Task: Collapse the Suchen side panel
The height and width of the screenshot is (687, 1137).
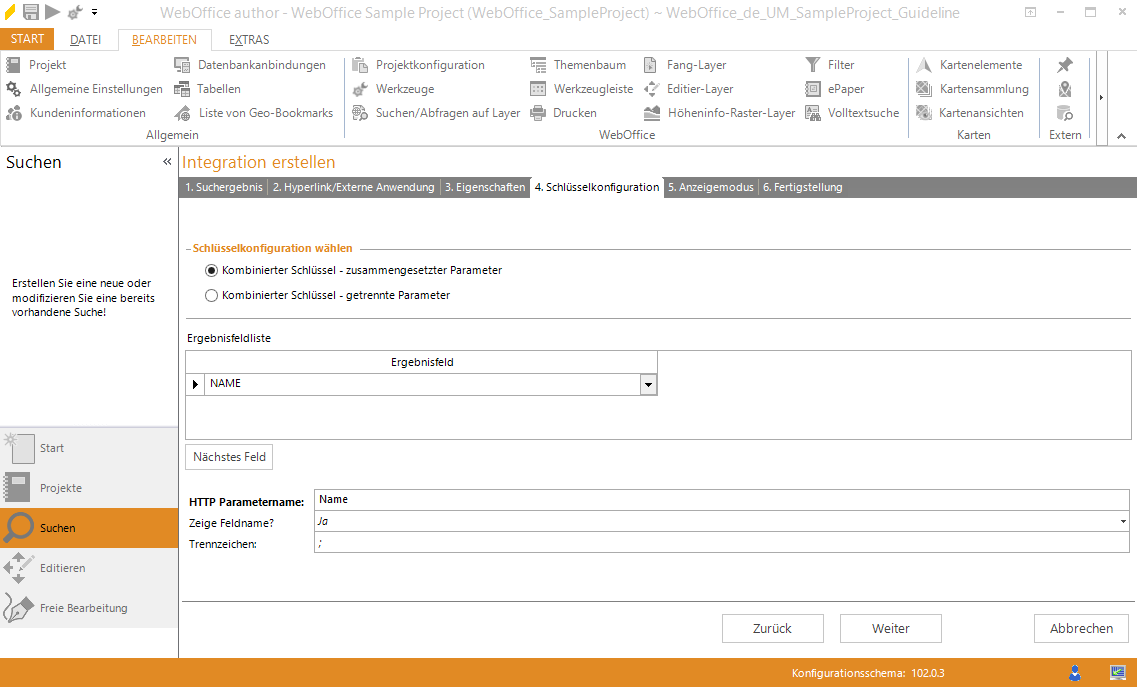Action: click(167, 162)
